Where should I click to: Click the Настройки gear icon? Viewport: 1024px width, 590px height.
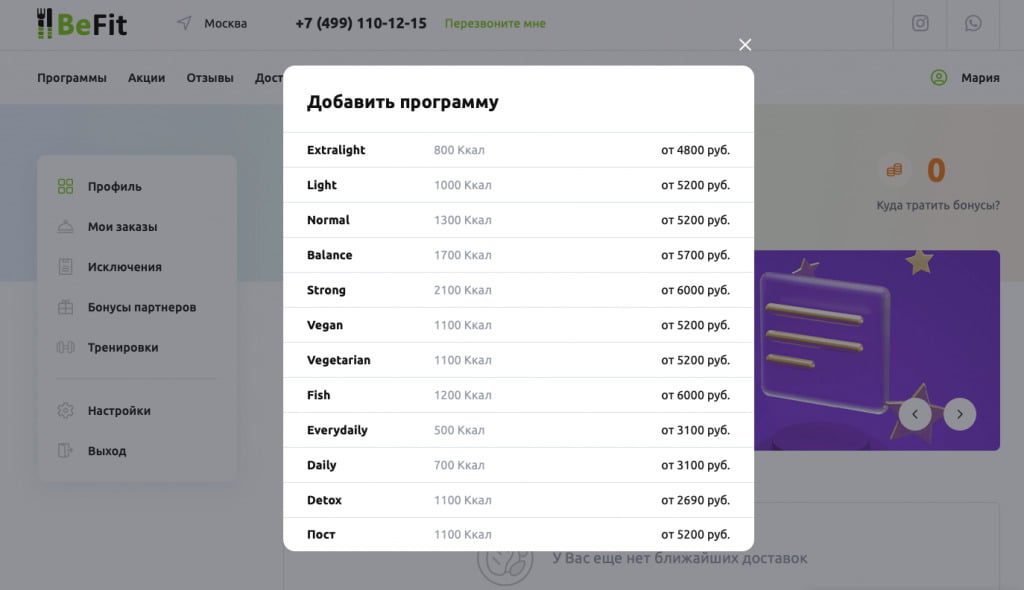66,411
